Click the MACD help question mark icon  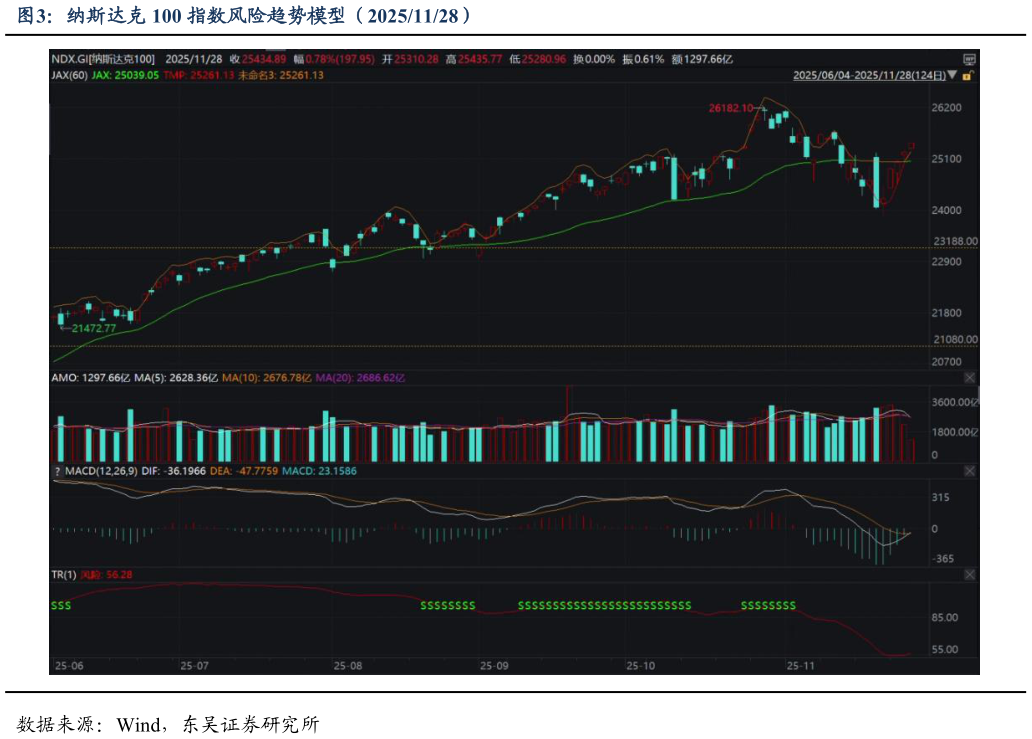point(57,471)
